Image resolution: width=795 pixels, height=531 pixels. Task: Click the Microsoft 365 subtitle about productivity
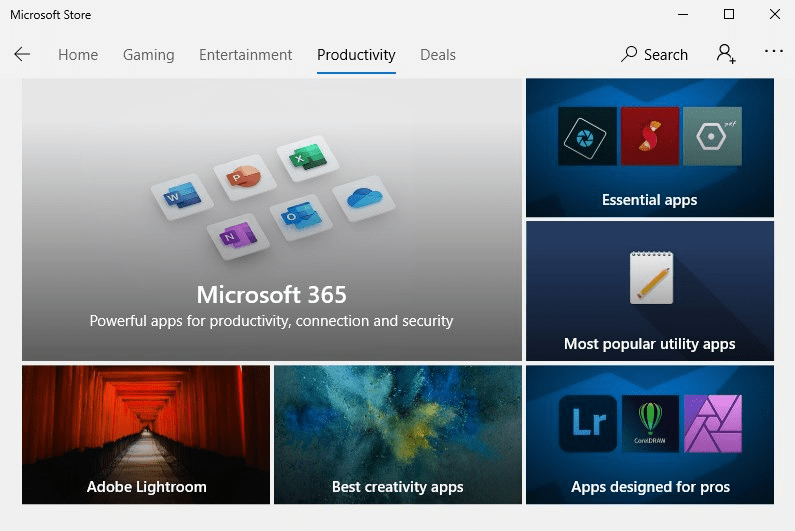tap(271, 321)
